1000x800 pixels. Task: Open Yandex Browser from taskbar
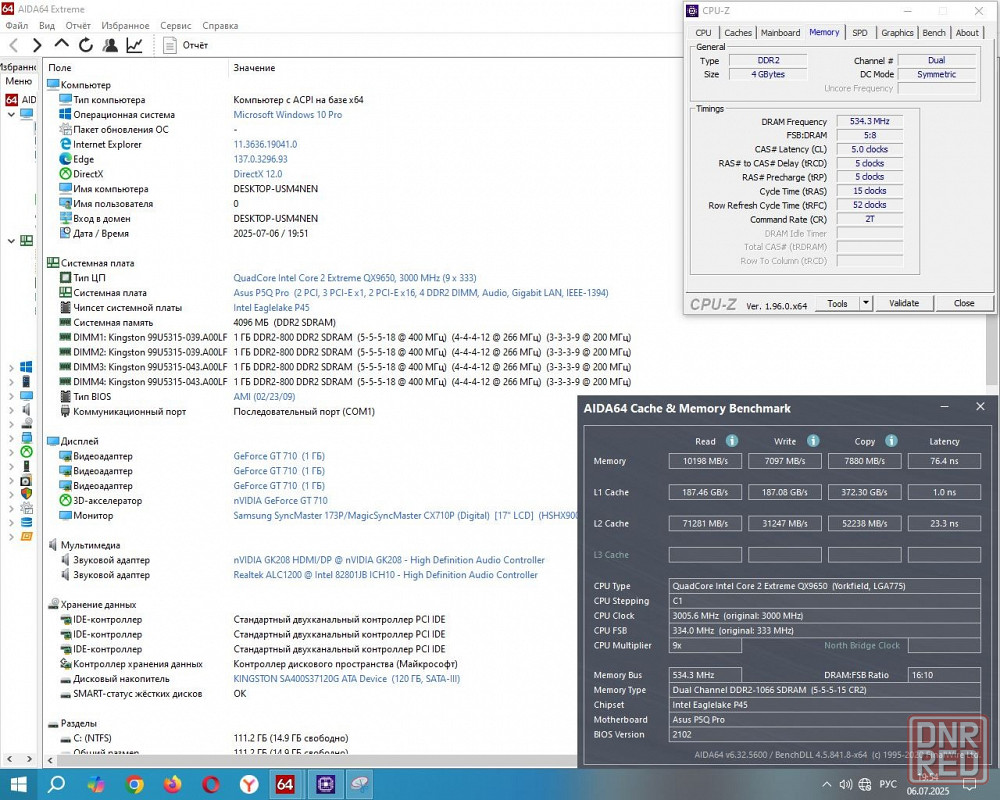(249, 784)
